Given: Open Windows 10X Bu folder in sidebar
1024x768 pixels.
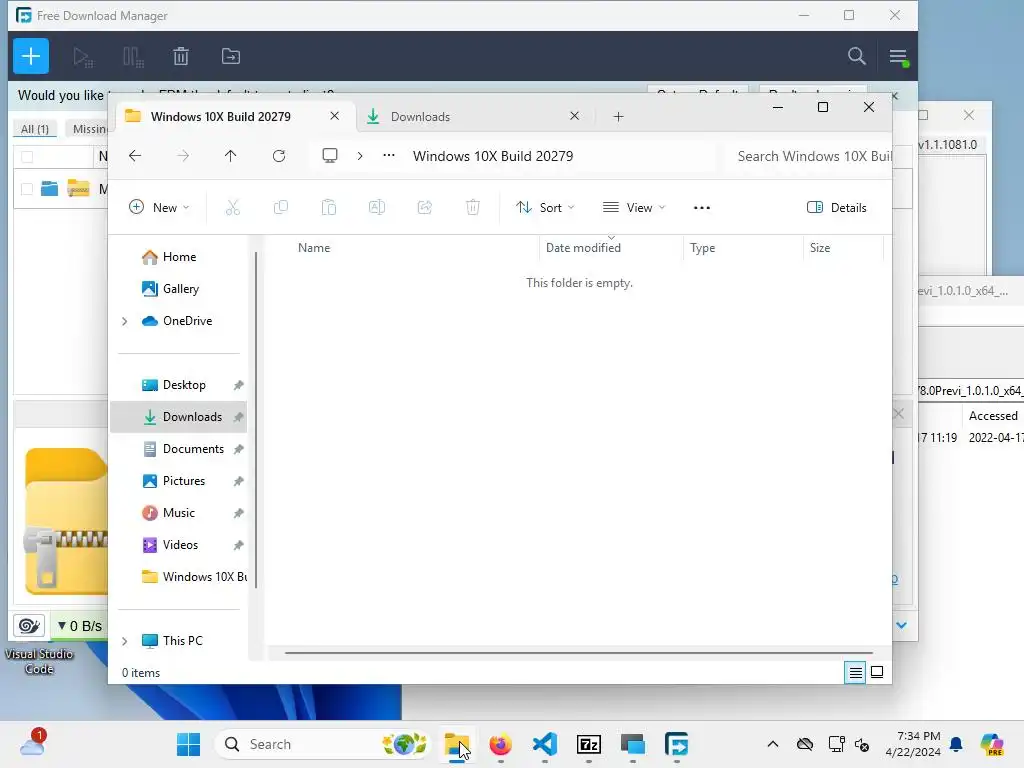Looking at the screenshot, I should (x=178, y=577).
